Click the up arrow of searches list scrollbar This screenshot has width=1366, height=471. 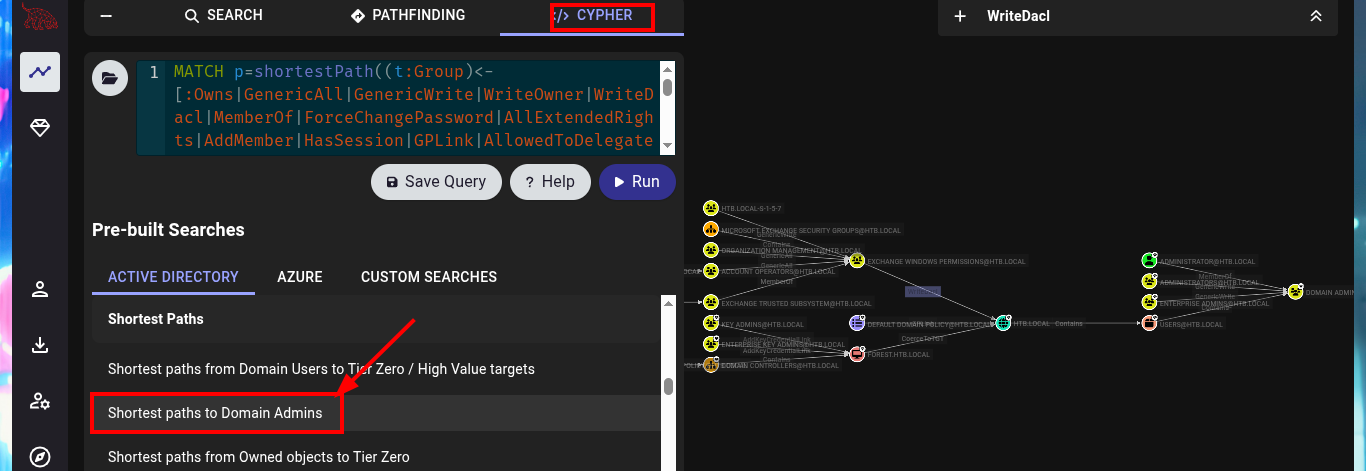(x=668, y=301)
